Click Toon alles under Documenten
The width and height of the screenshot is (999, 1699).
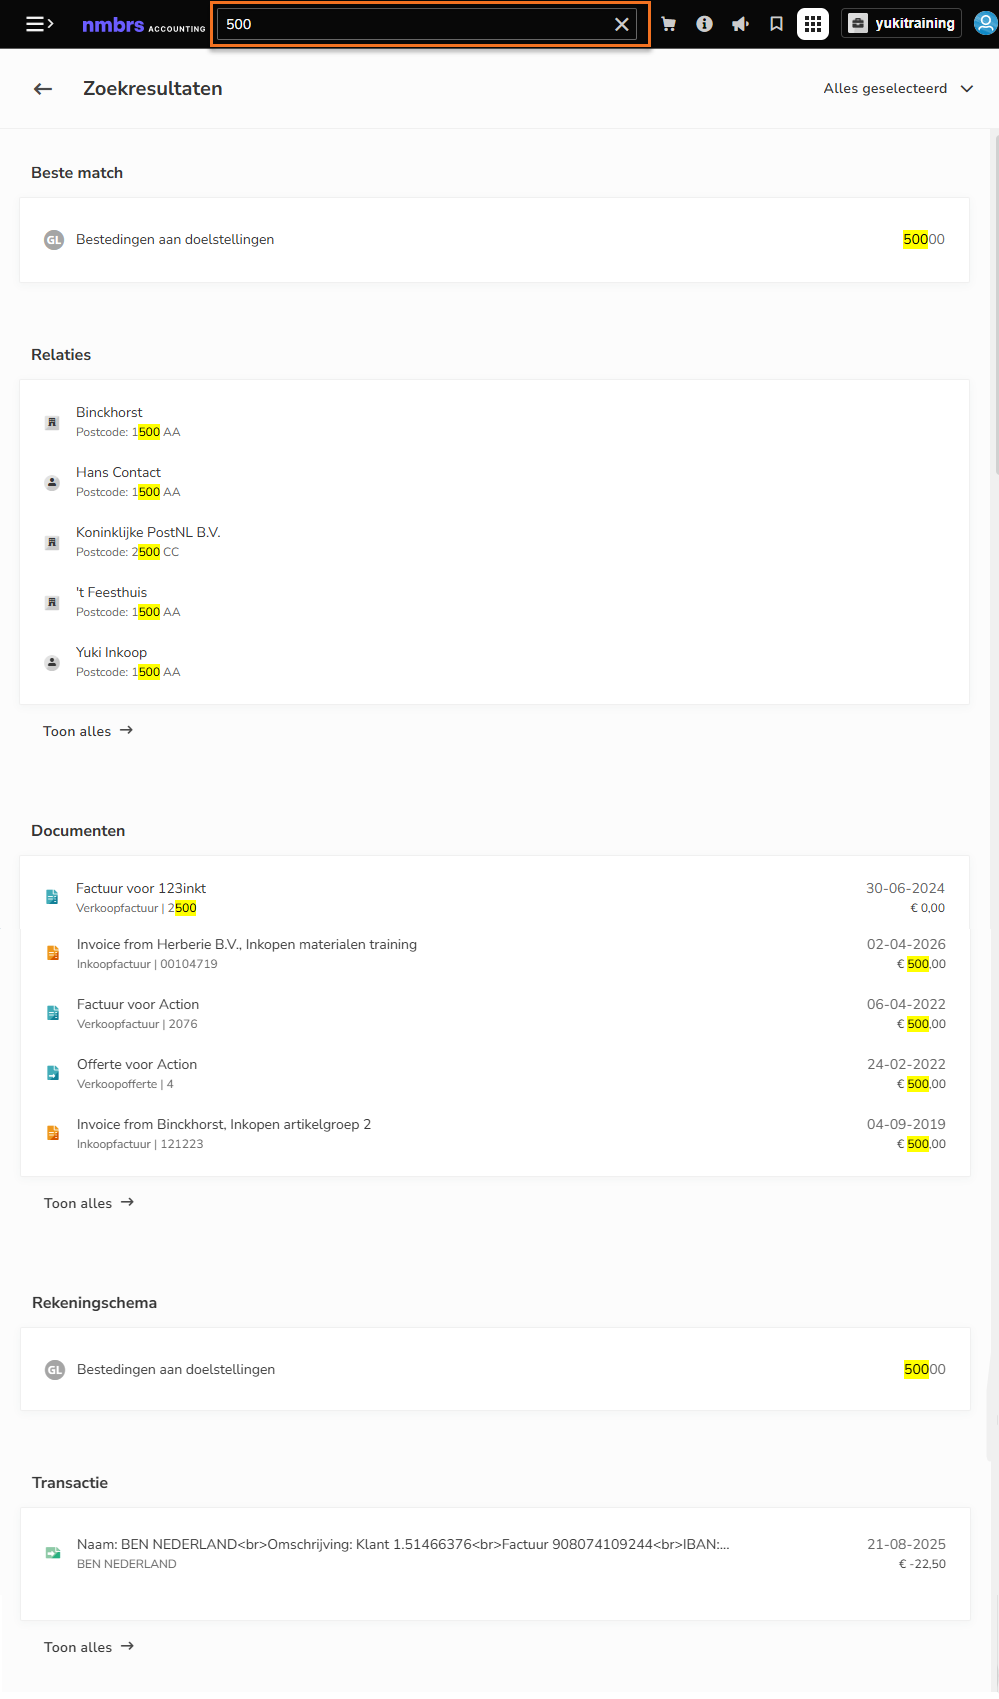pyautogui.click(x=89, y=1203)
